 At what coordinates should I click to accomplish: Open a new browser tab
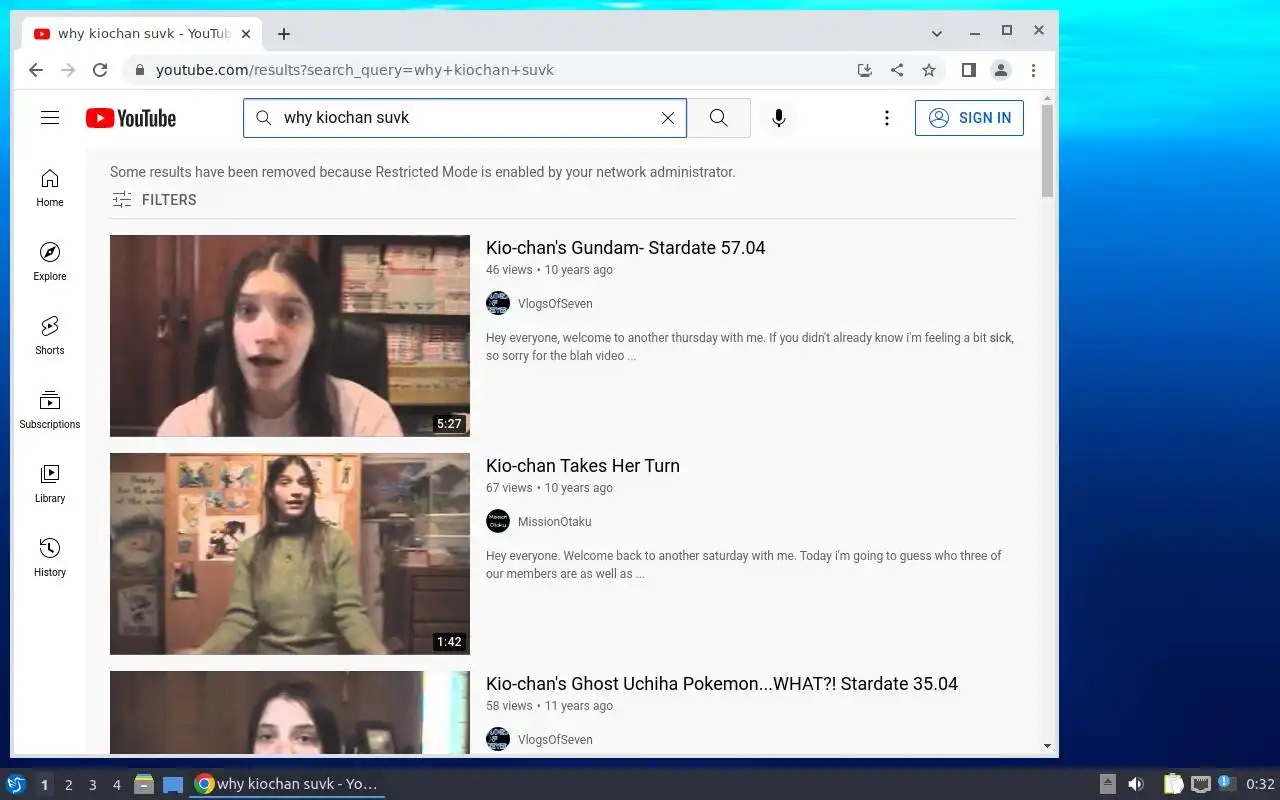pos(284,34)
